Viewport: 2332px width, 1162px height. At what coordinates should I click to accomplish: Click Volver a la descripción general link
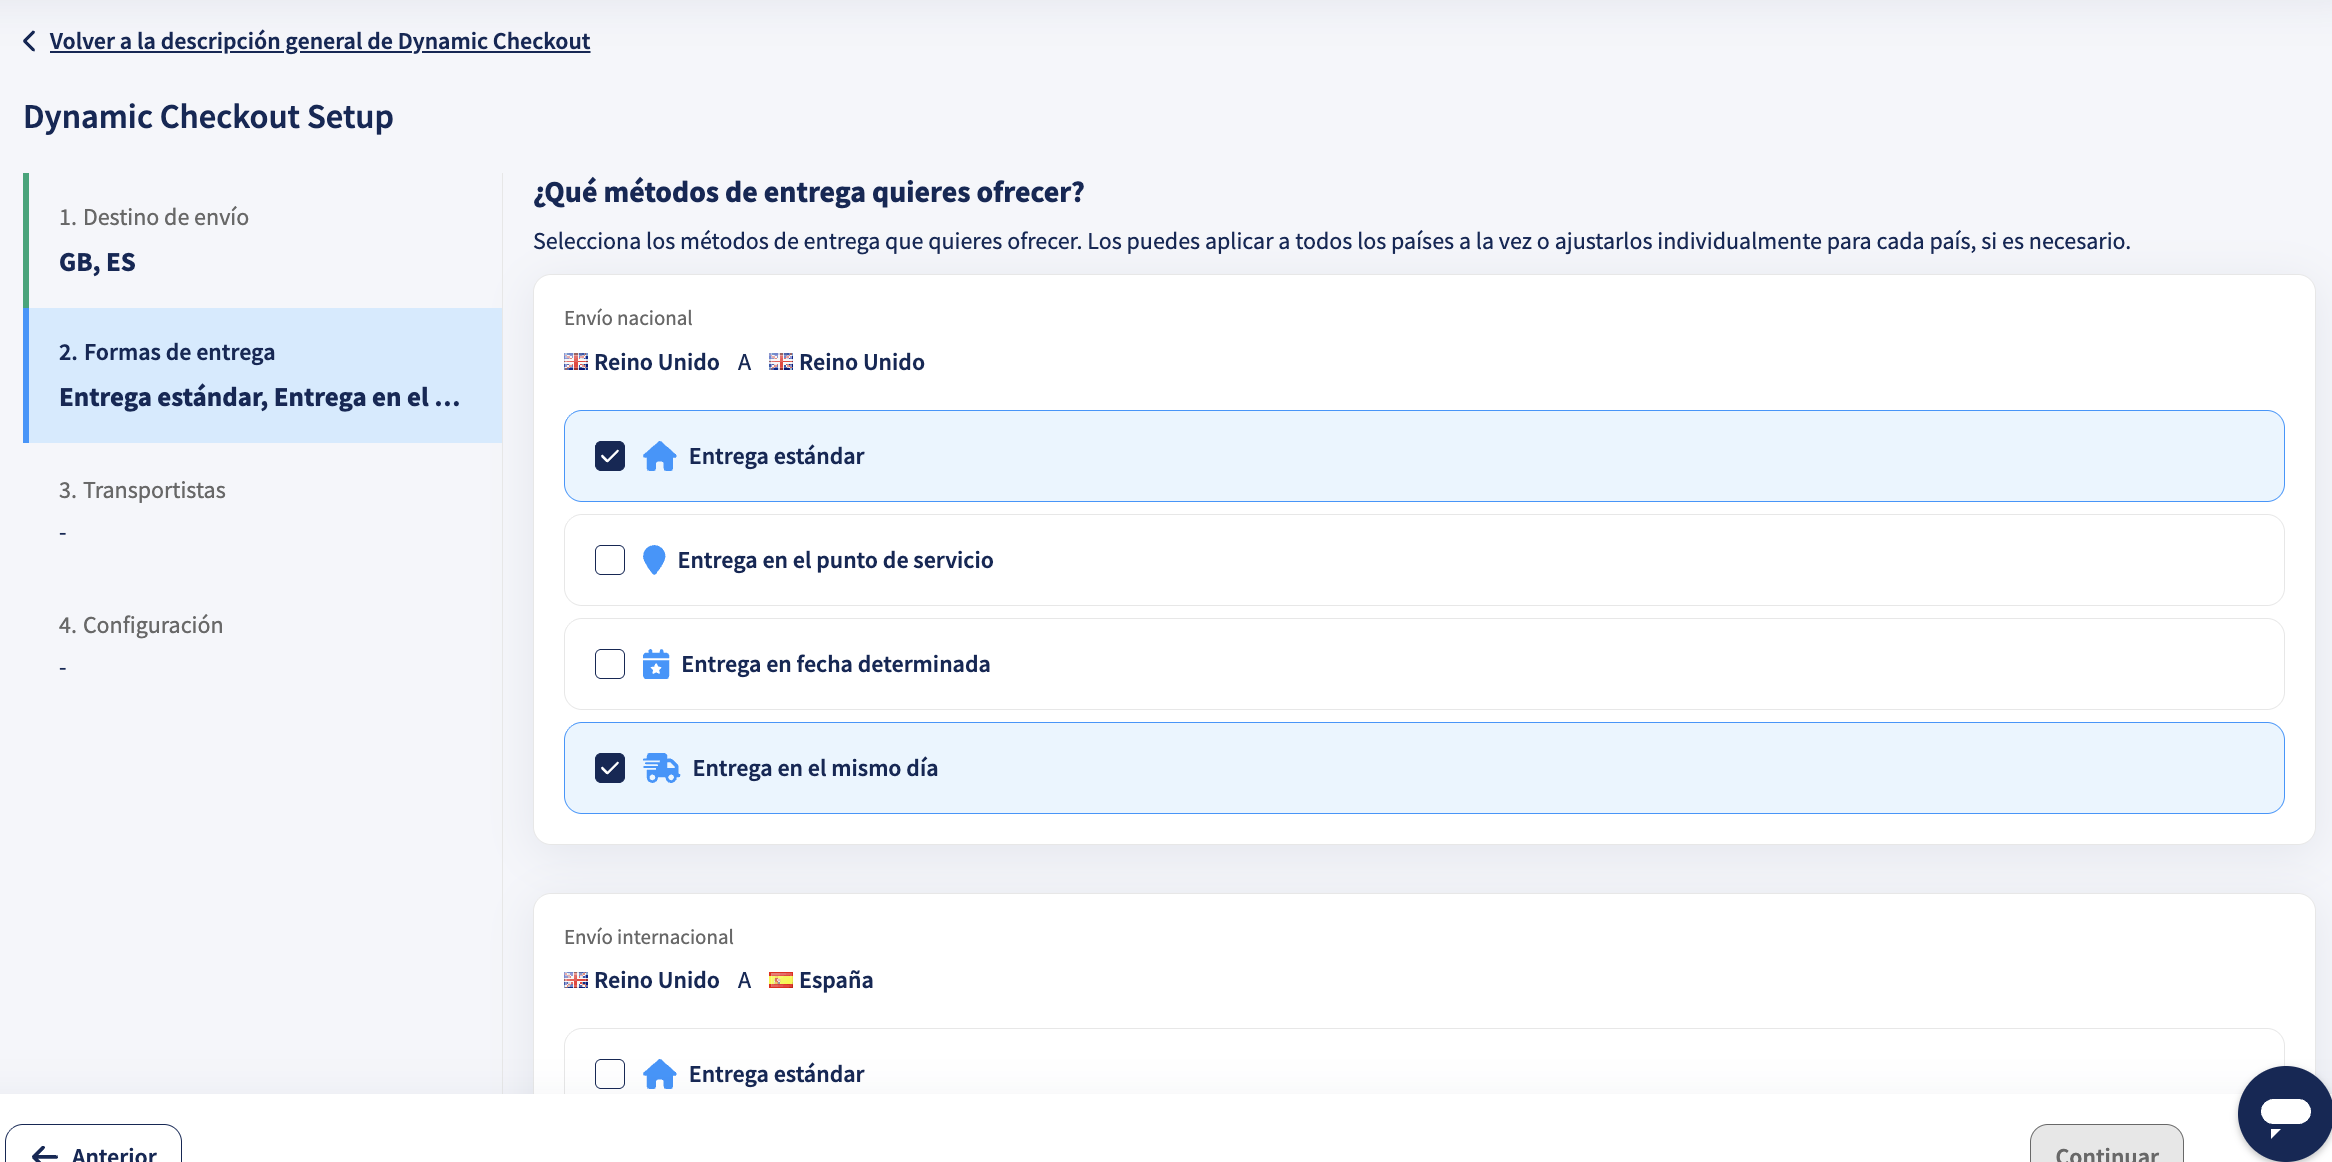(x=320, y=41)
